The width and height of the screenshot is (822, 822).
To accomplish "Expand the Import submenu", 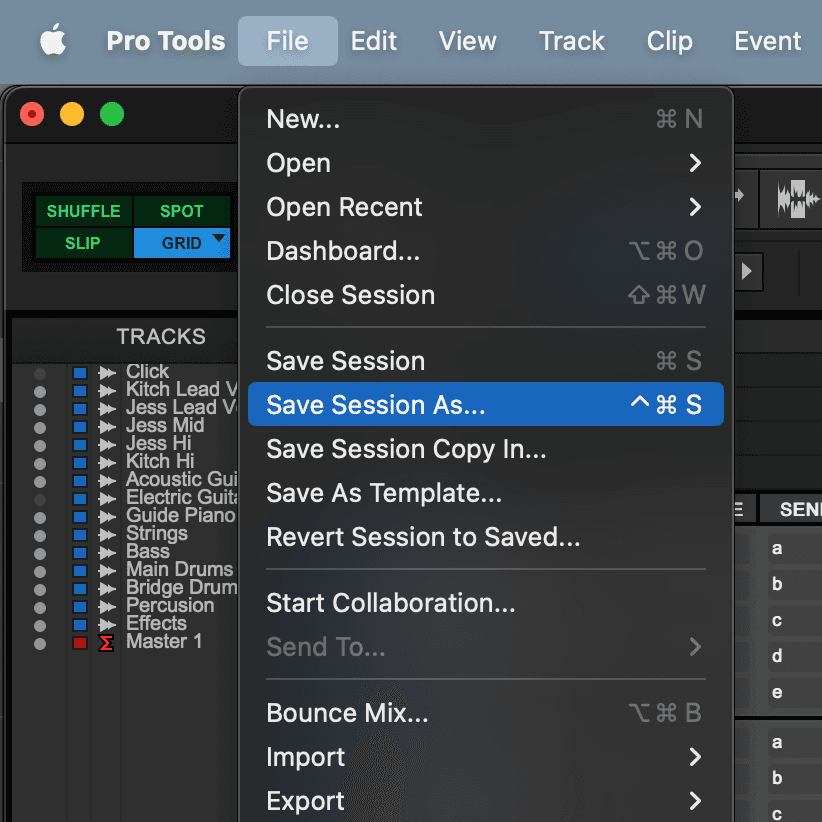I will click(x=485, y=758).
